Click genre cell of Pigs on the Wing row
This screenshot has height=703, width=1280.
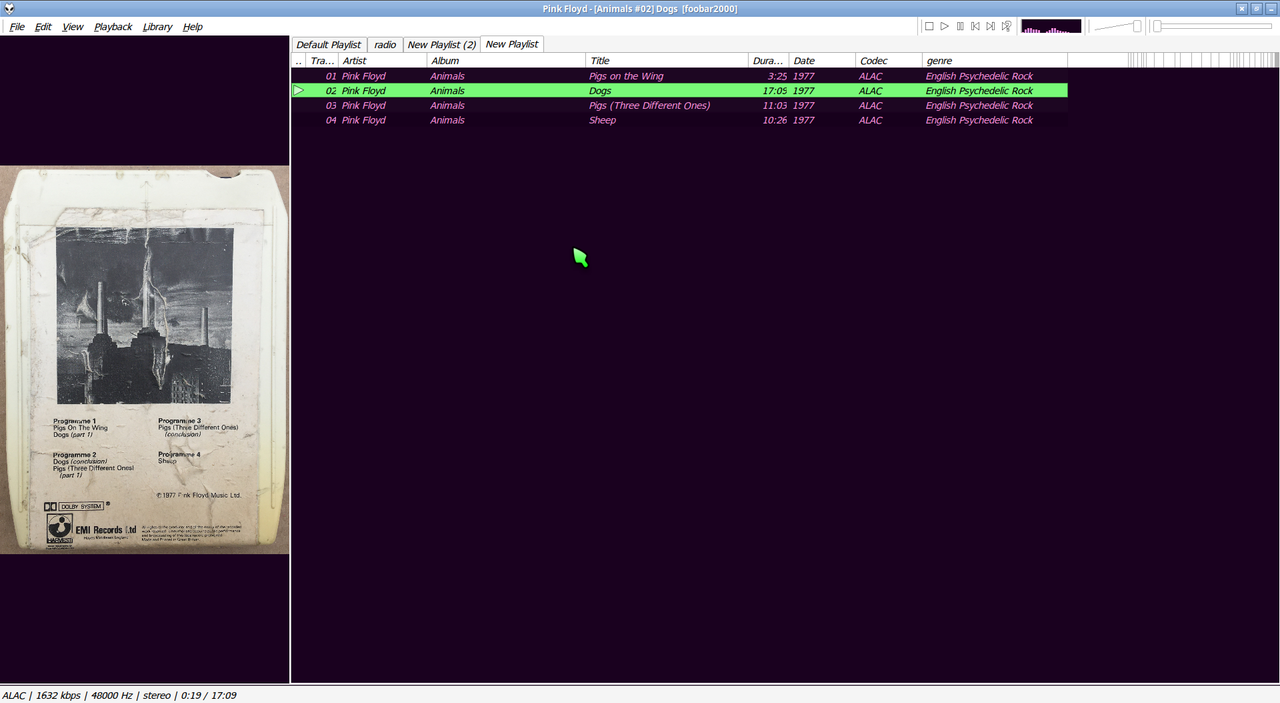click(x=979, y=76)
